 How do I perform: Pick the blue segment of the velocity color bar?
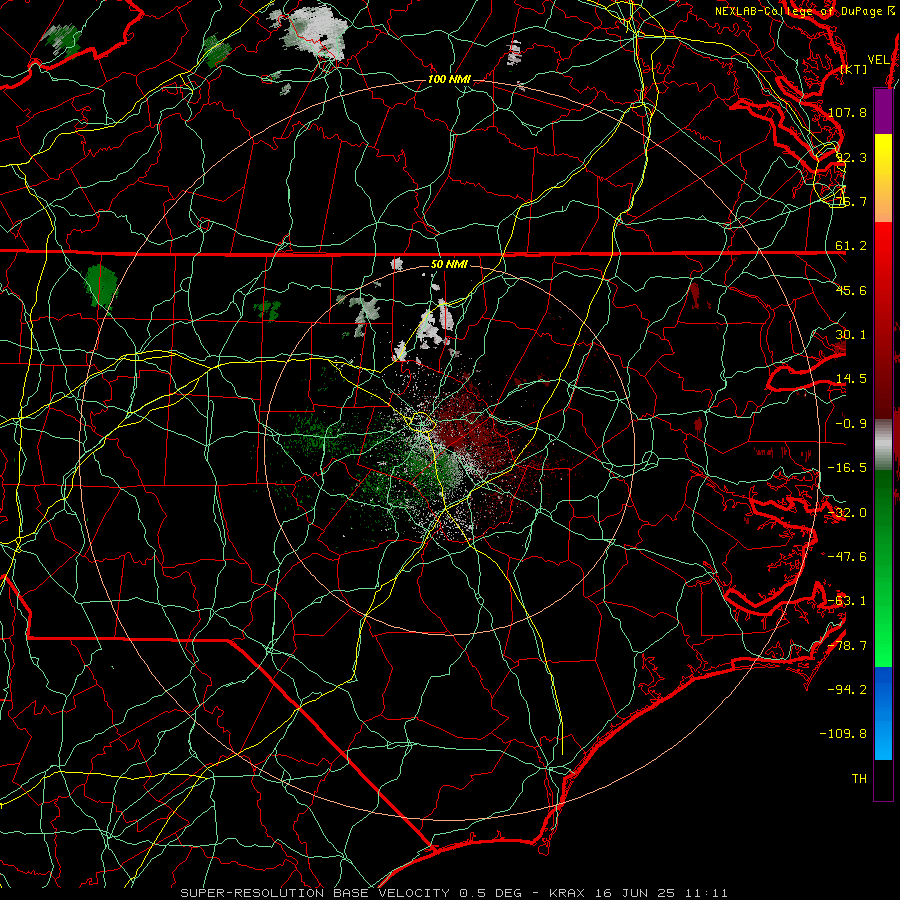click(883, 713)
